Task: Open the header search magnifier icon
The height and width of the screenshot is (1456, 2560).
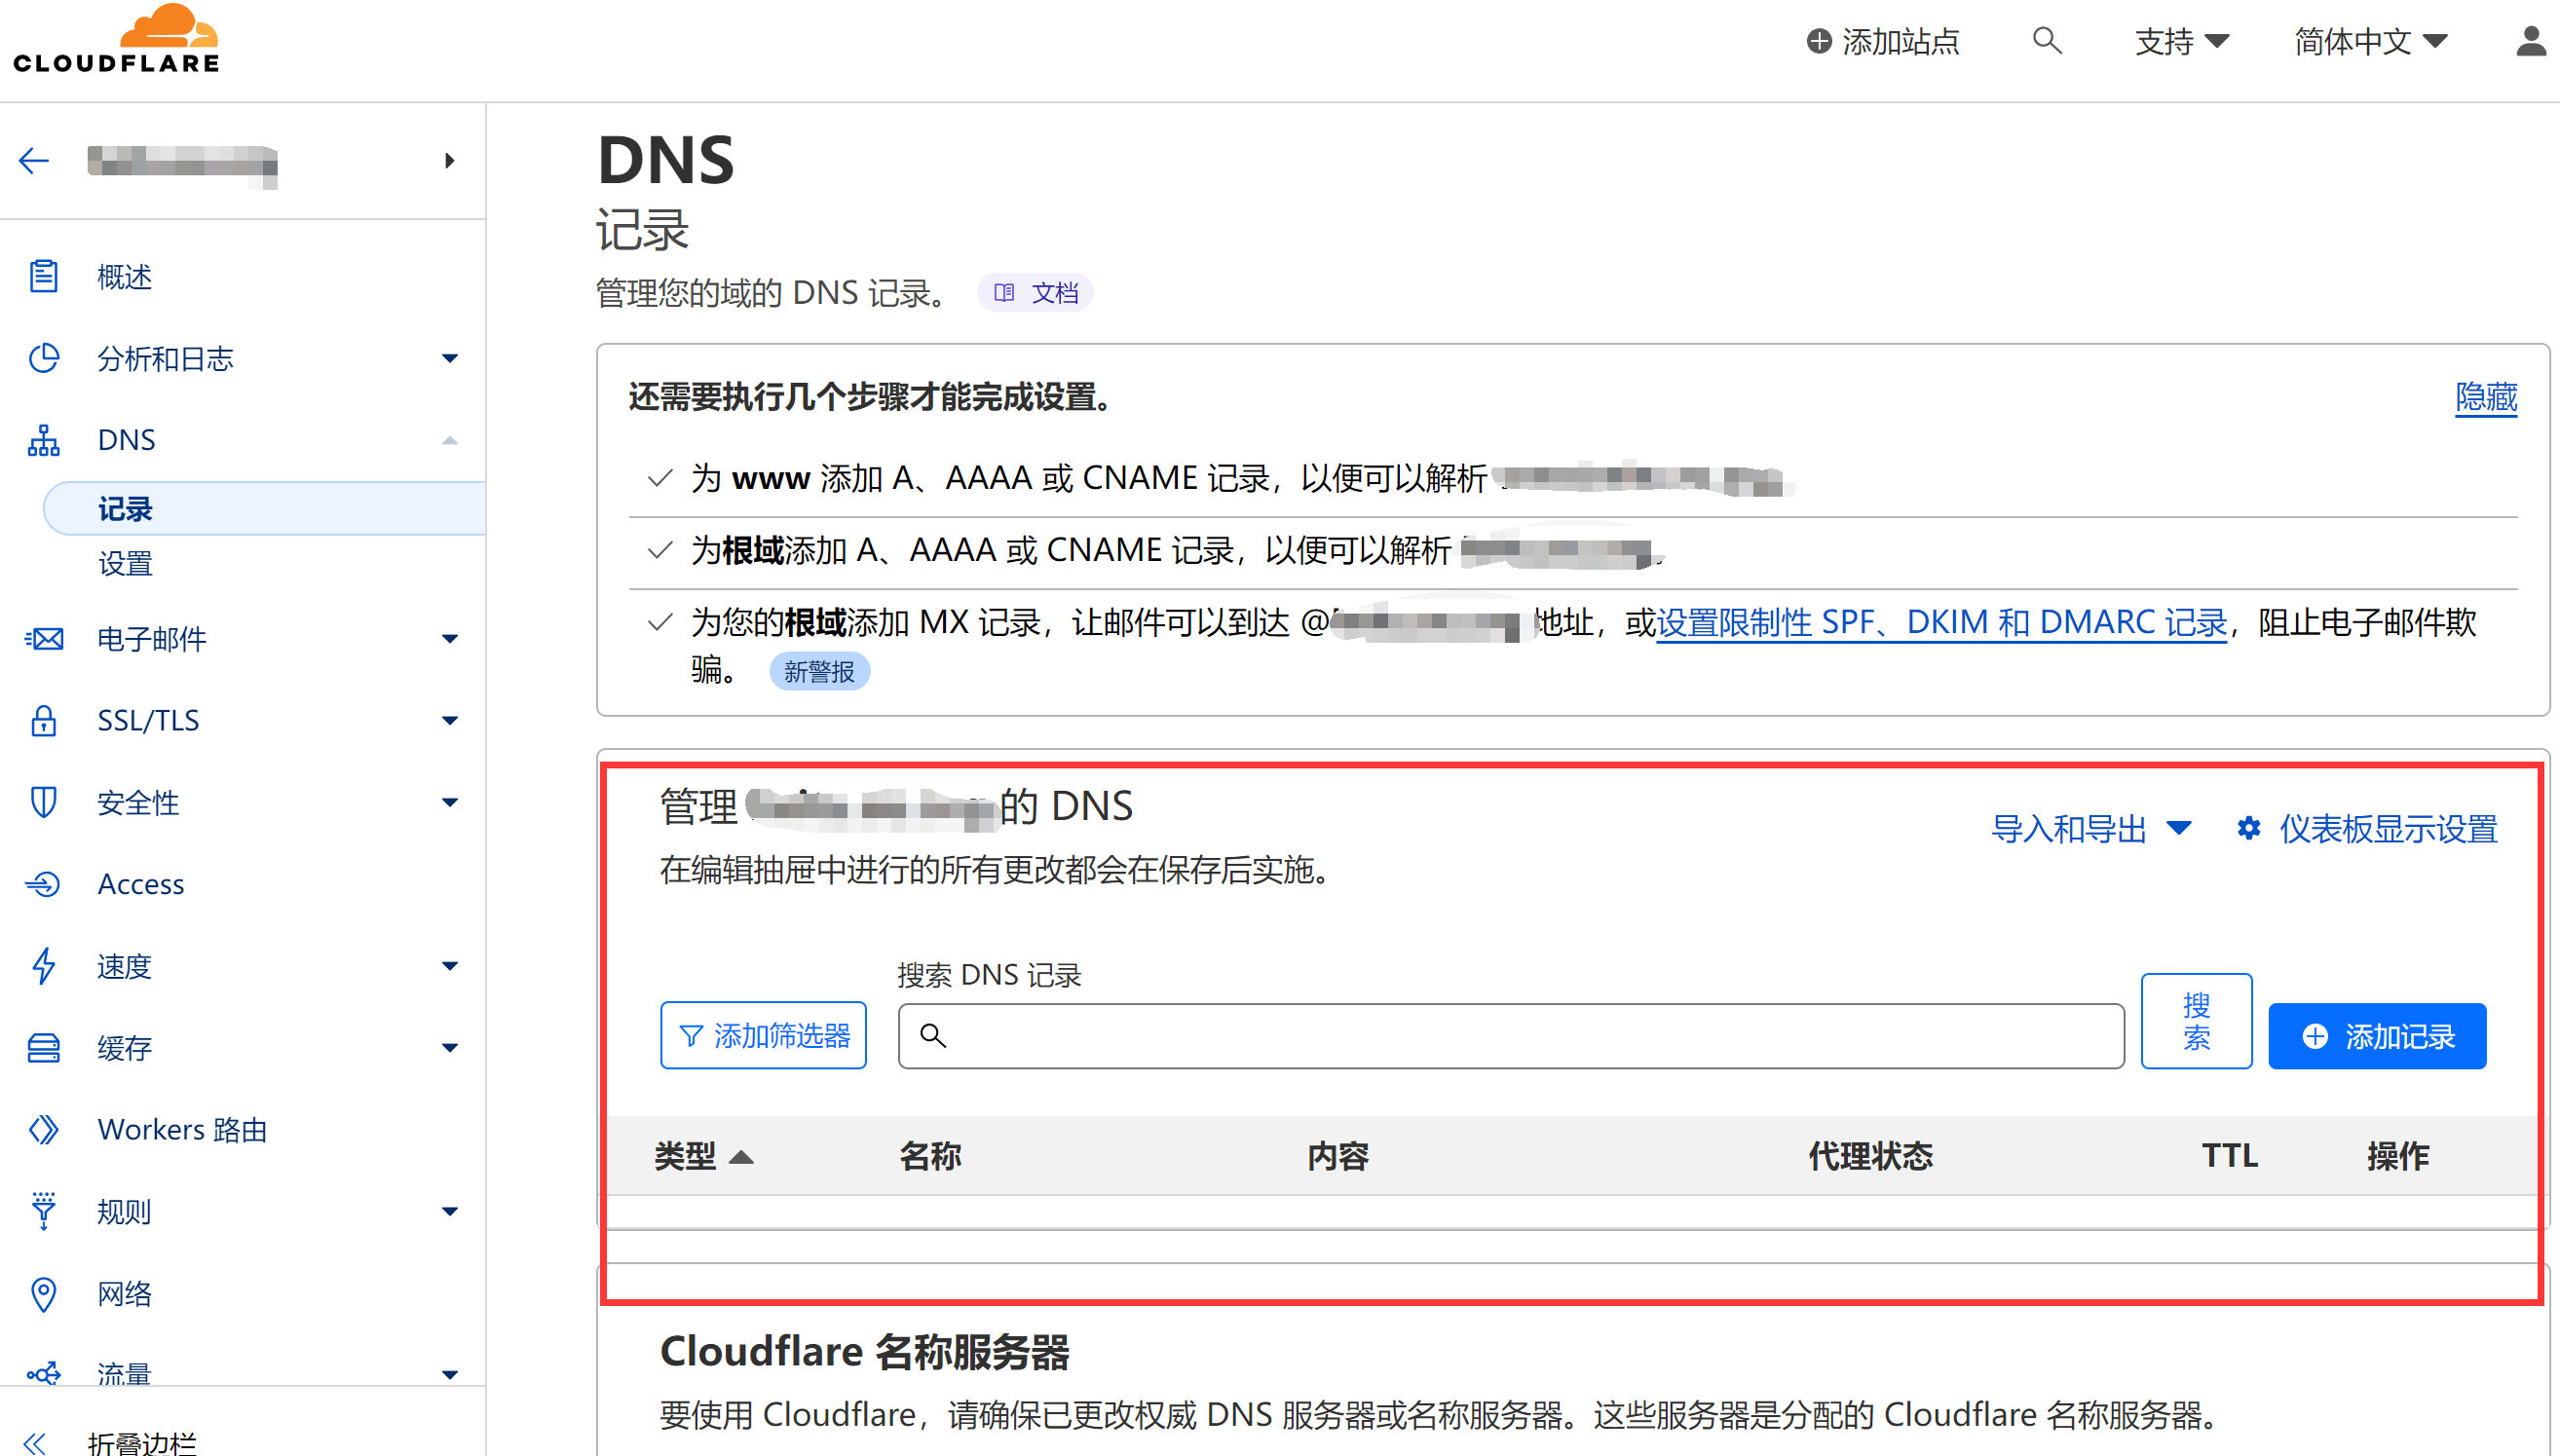Action: 2047,41
